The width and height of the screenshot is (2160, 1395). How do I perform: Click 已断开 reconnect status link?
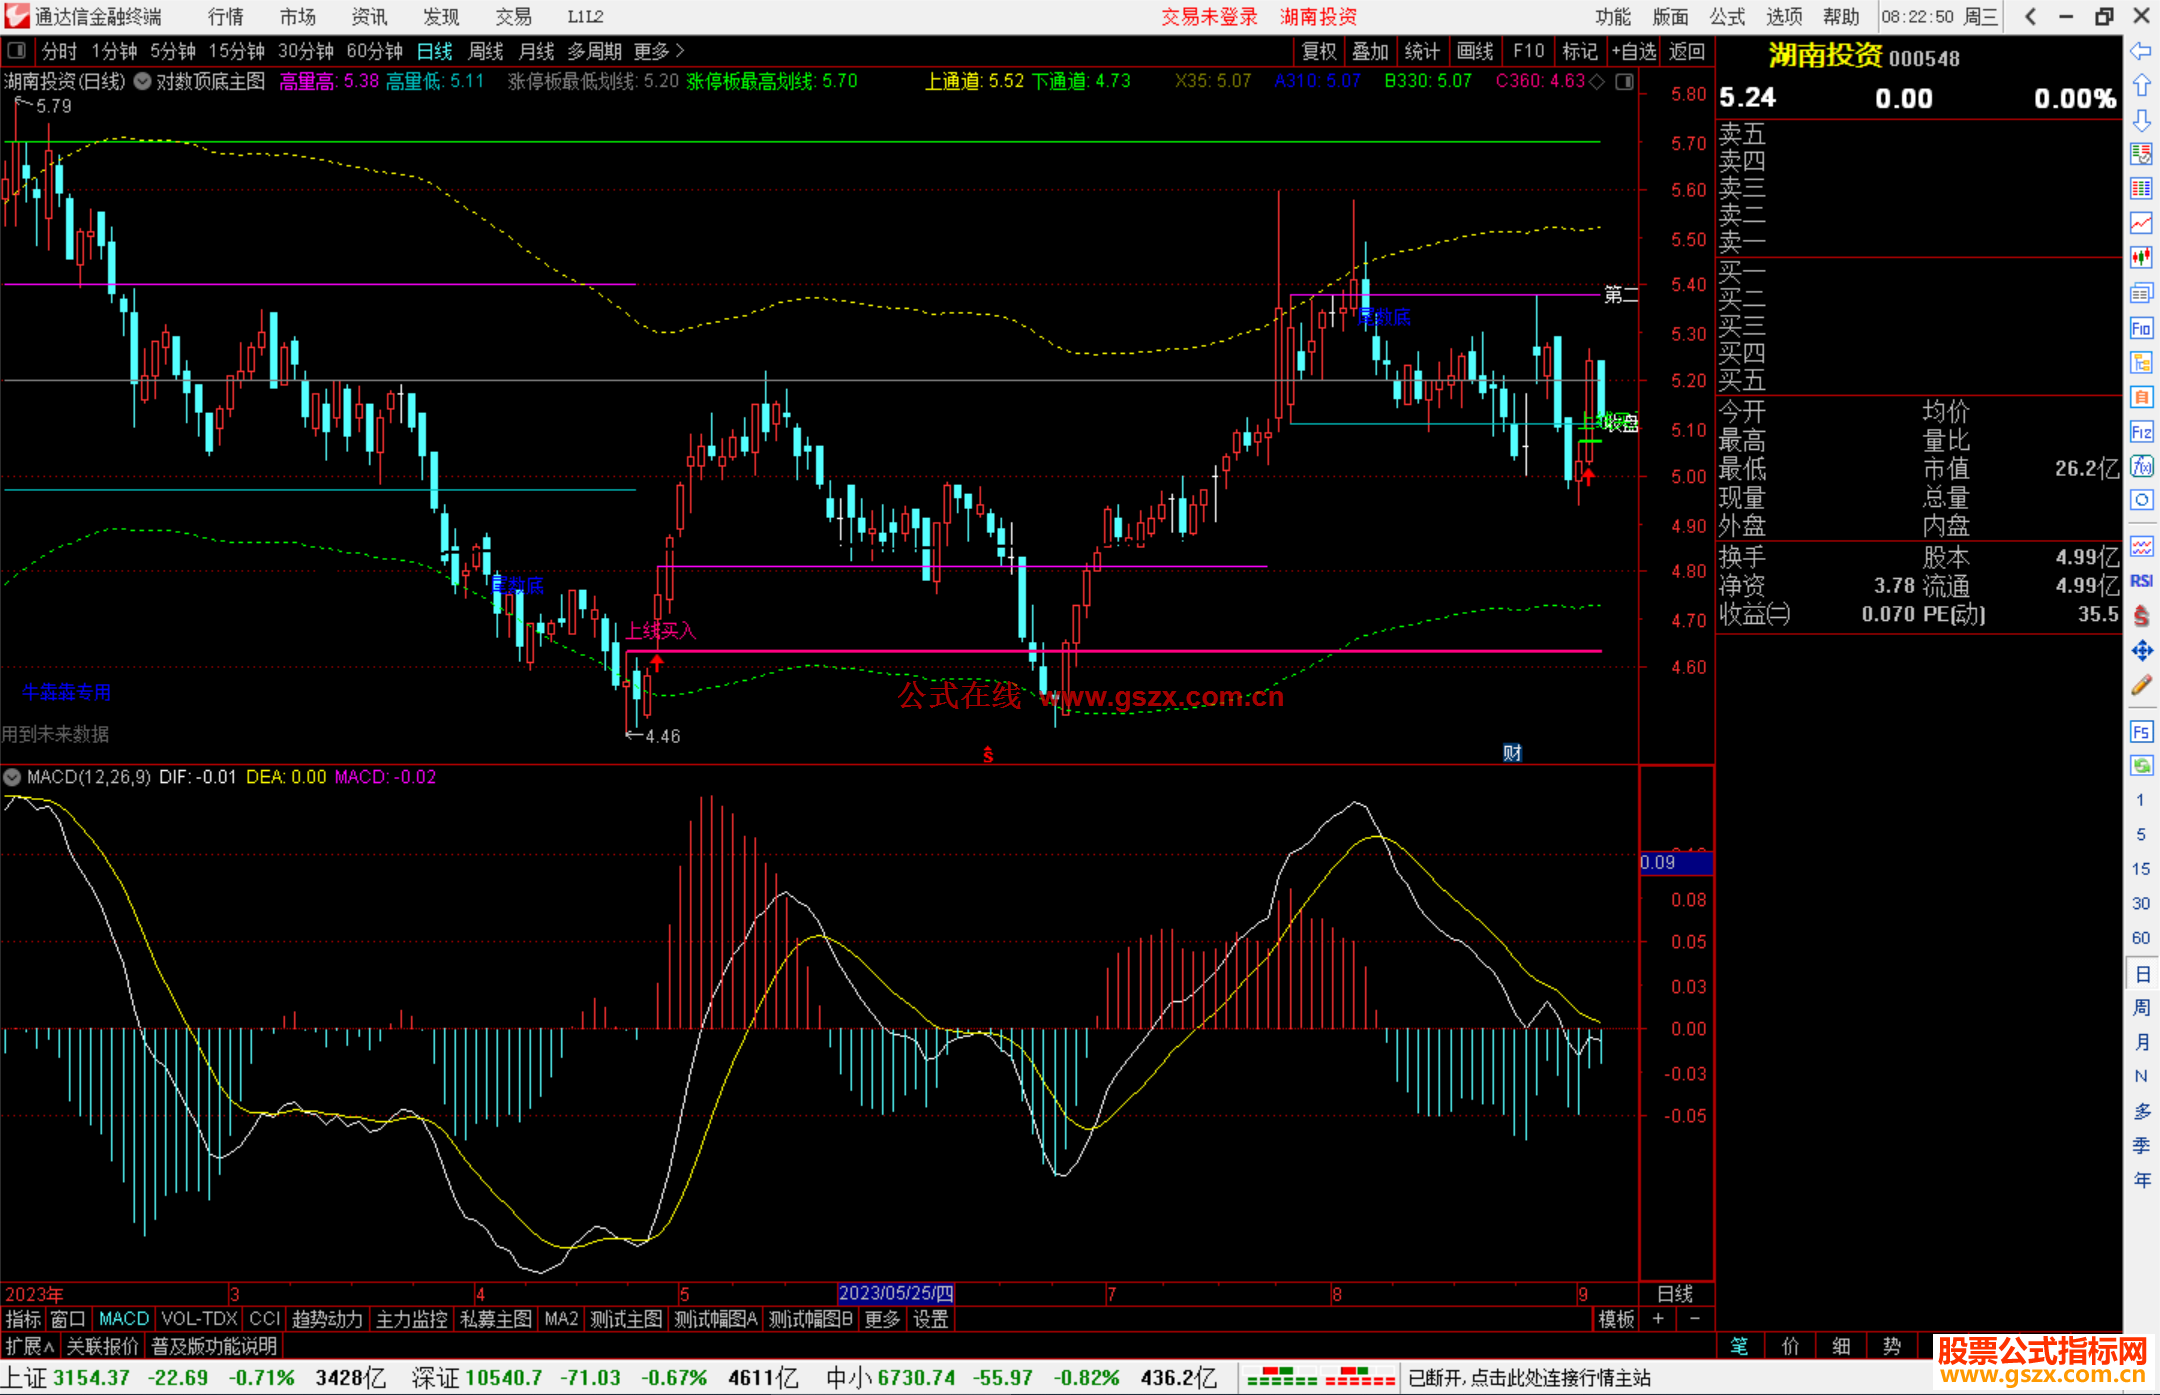[1528, 1378]
